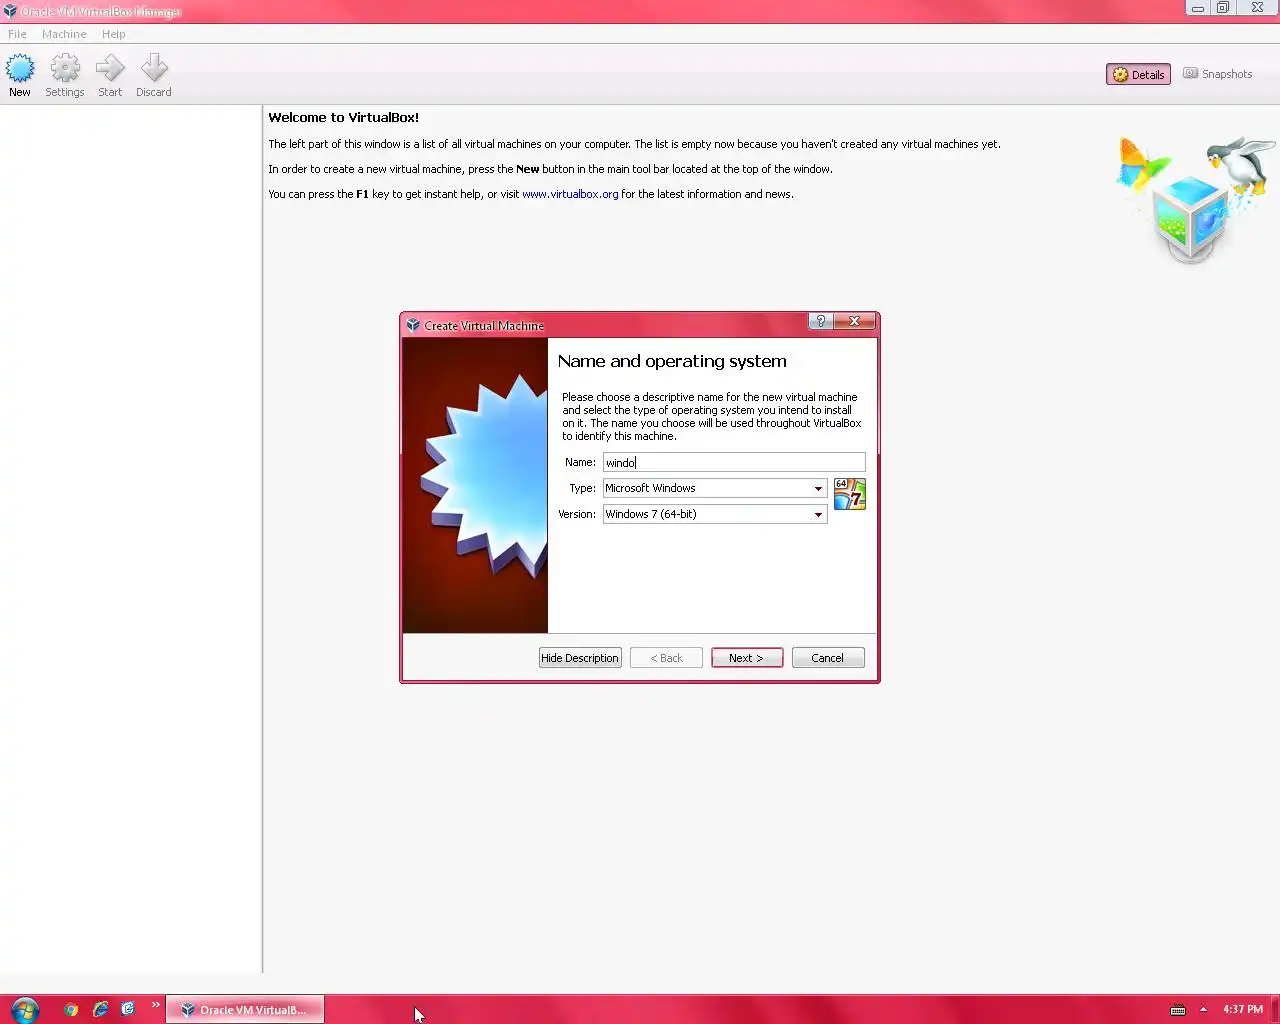
Task: Click the New virtual machine toolbar icon
Action: pyautogui.click(x=20, y=76)
